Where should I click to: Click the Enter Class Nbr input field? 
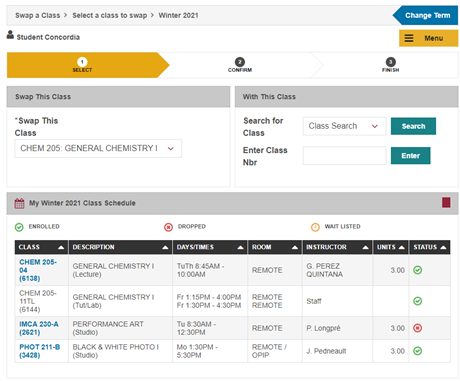(344, 155)
